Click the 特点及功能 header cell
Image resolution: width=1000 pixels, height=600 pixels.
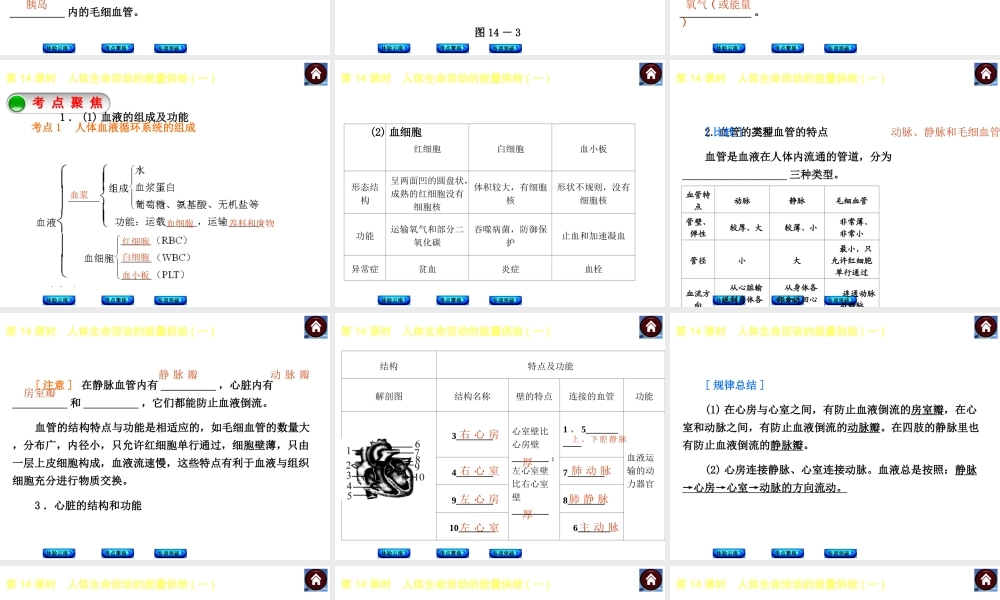pos(550,366)
